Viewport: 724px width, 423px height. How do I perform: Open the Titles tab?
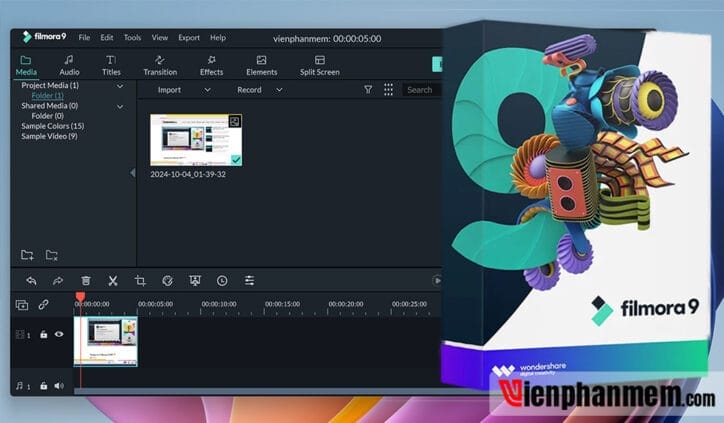tap(111, 66)
